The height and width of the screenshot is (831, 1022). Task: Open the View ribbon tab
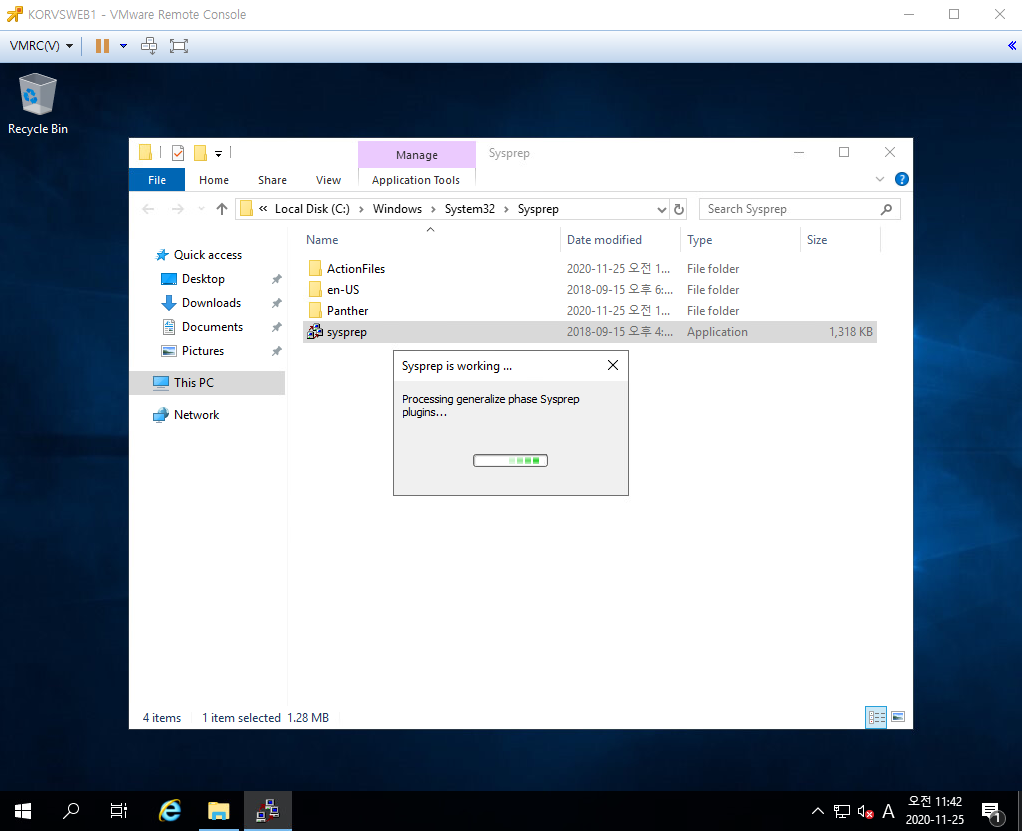click(328, 180)
